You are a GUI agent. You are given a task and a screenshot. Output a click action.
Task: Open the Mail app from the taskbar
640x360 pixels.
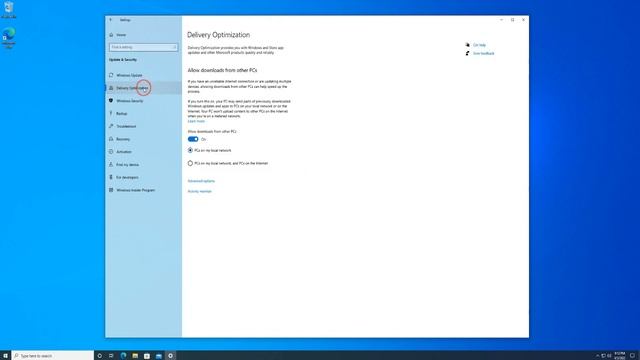pyautogui.click(x=159, y=356)
